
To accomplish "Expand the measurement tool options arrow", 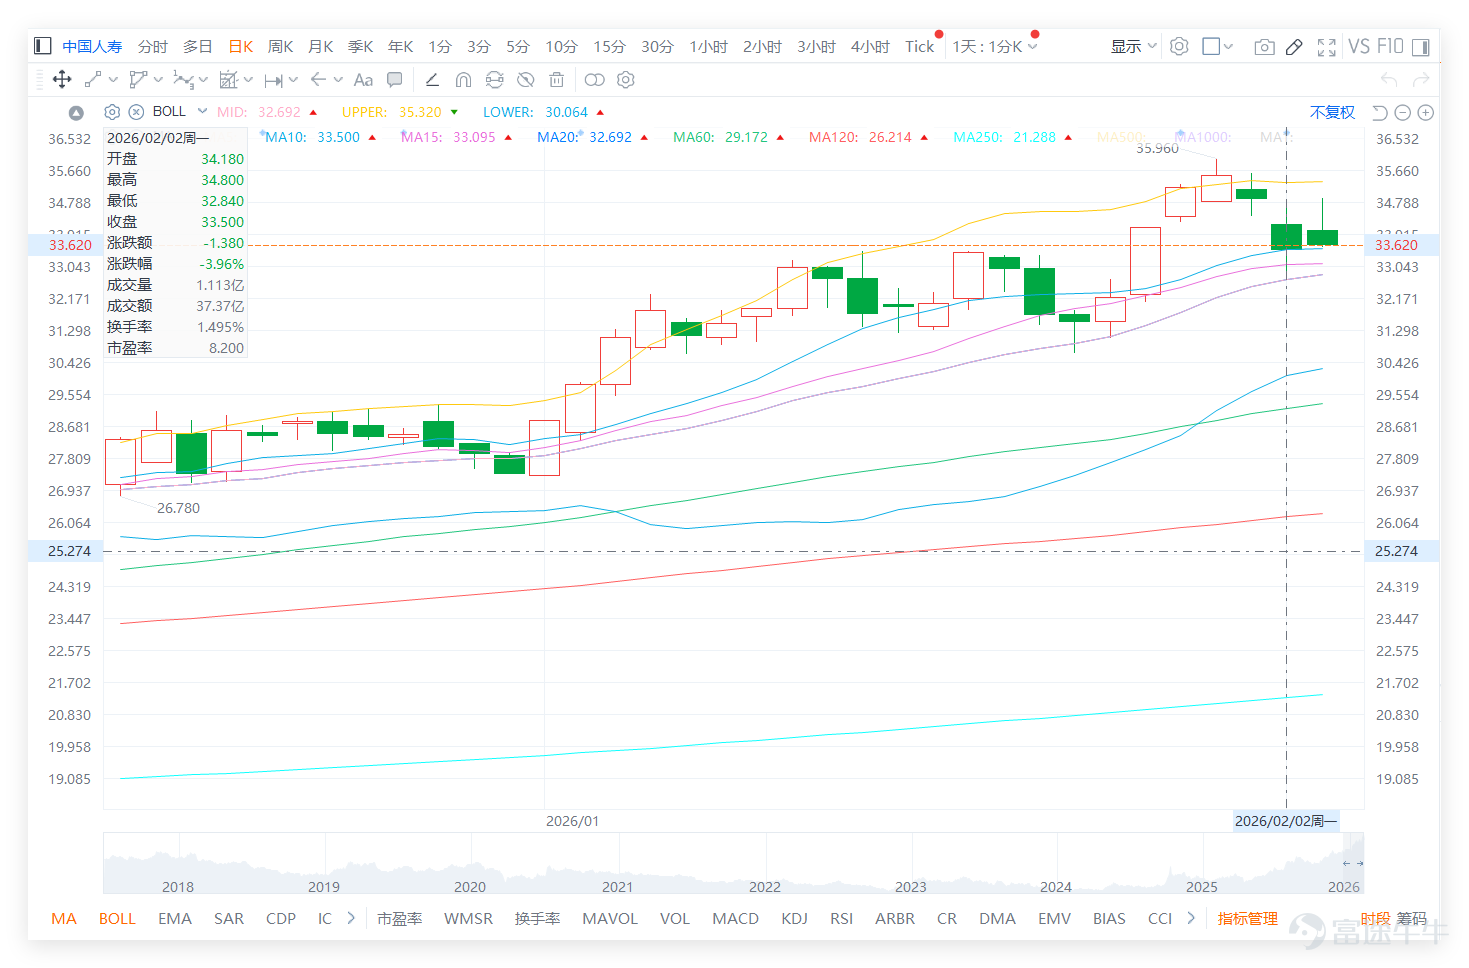I will pos(248,80).
